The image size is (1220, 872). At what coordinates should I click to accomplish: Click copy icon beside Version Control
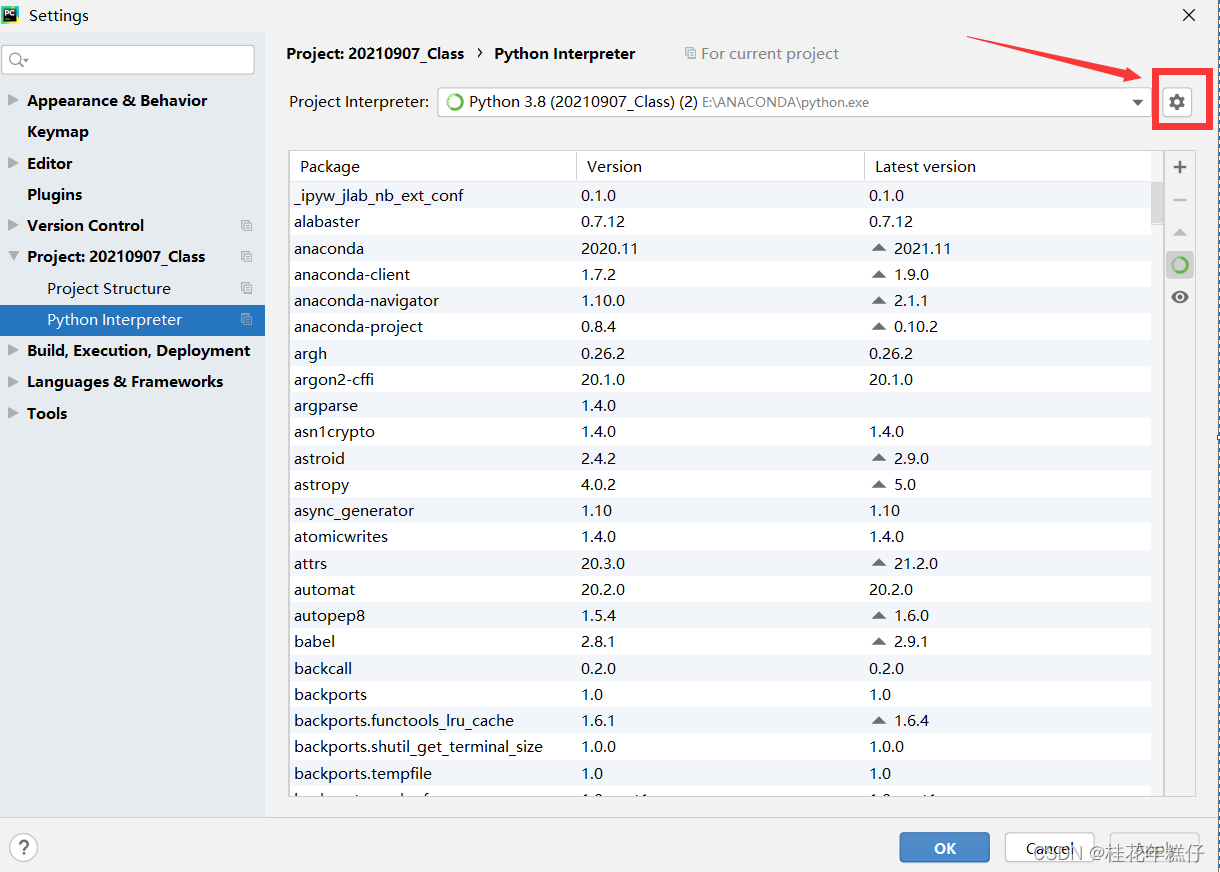(x=246, y=226)
